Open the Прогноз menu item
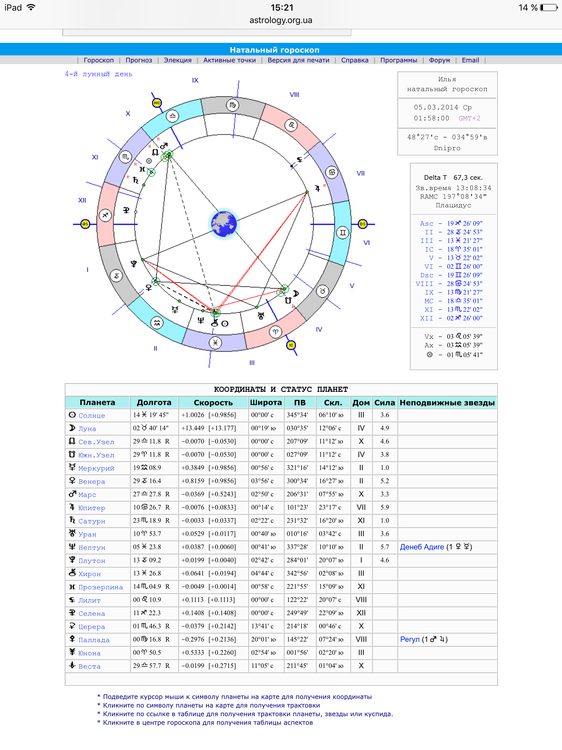The height and width of the screenshot is (750, 562). tap(139, 60)
